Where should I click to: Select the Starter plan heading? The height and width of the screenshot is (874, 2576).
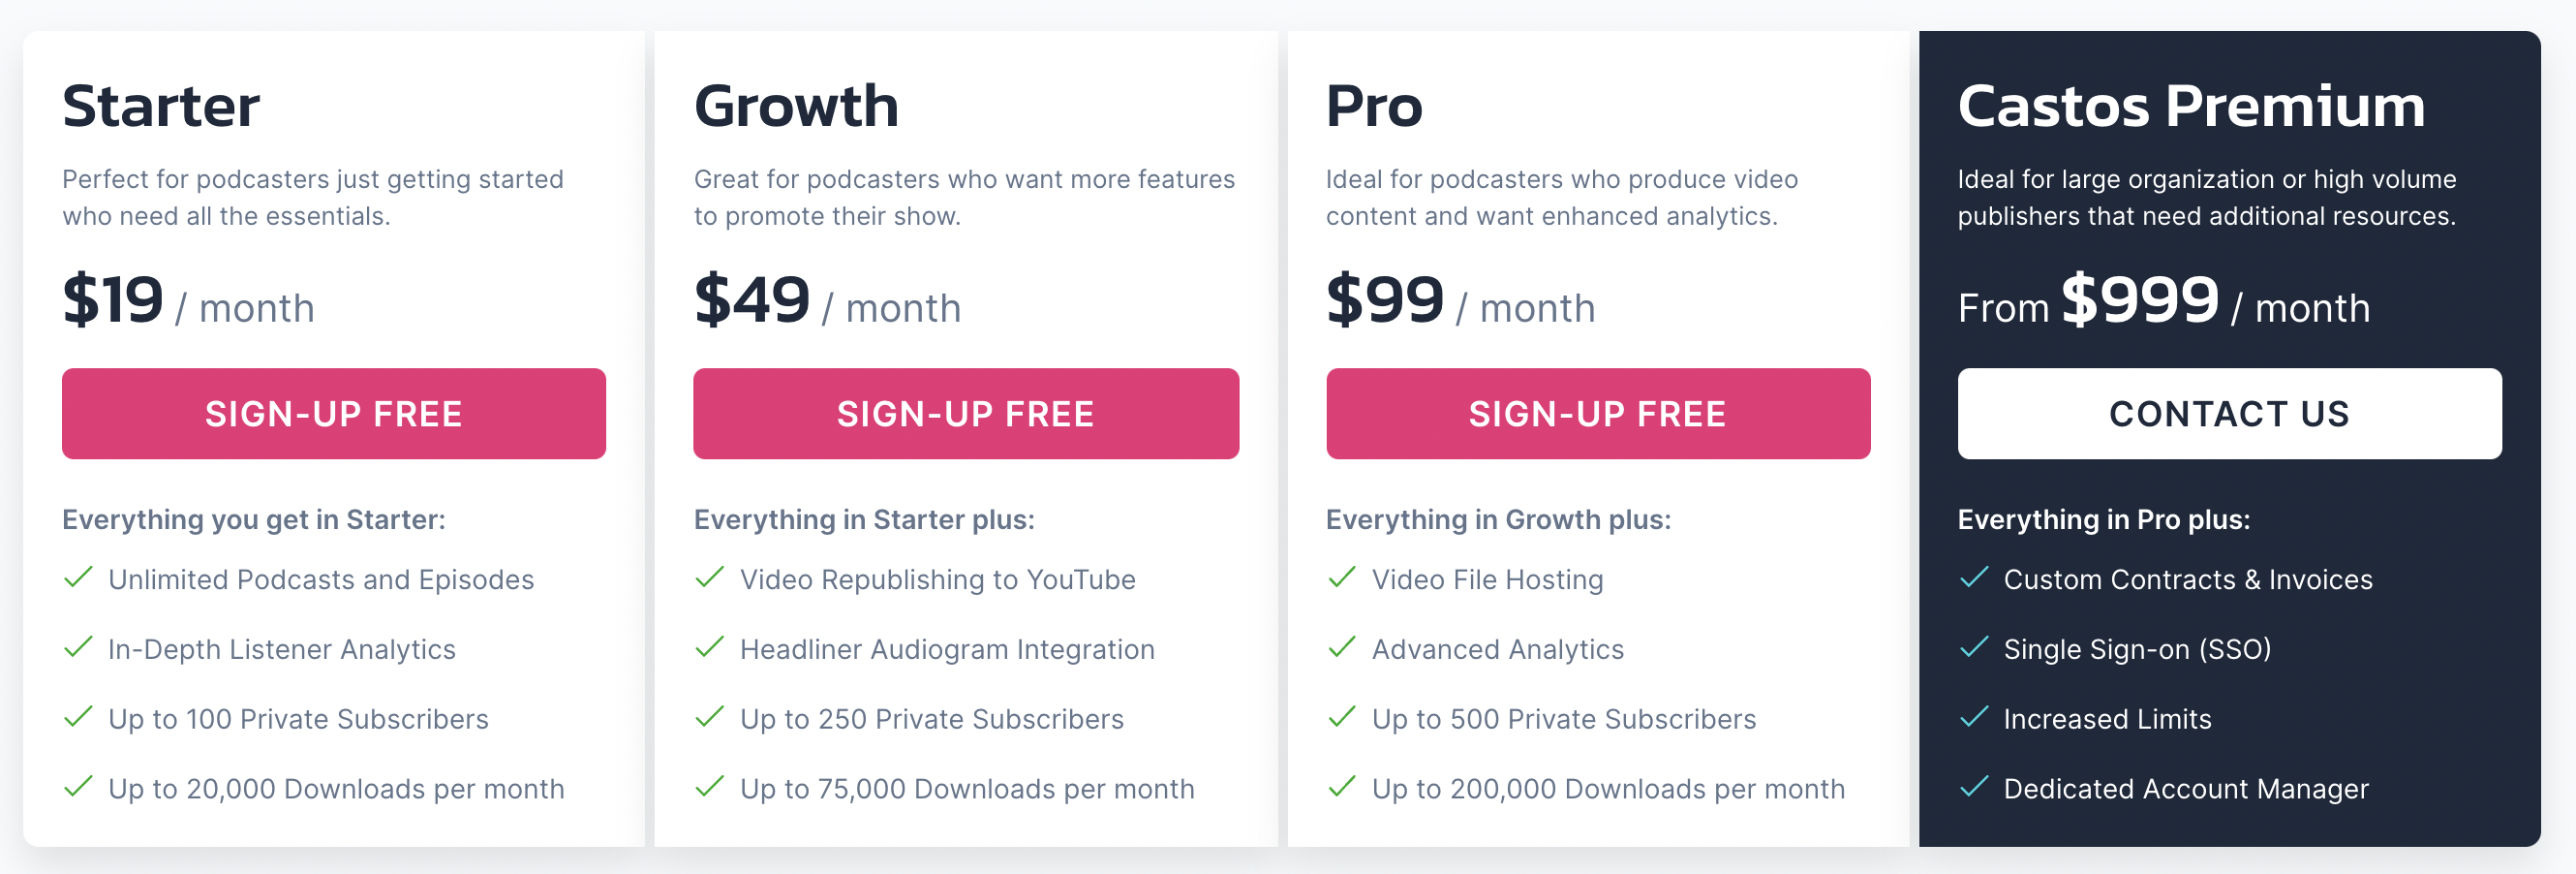[161, 104]
